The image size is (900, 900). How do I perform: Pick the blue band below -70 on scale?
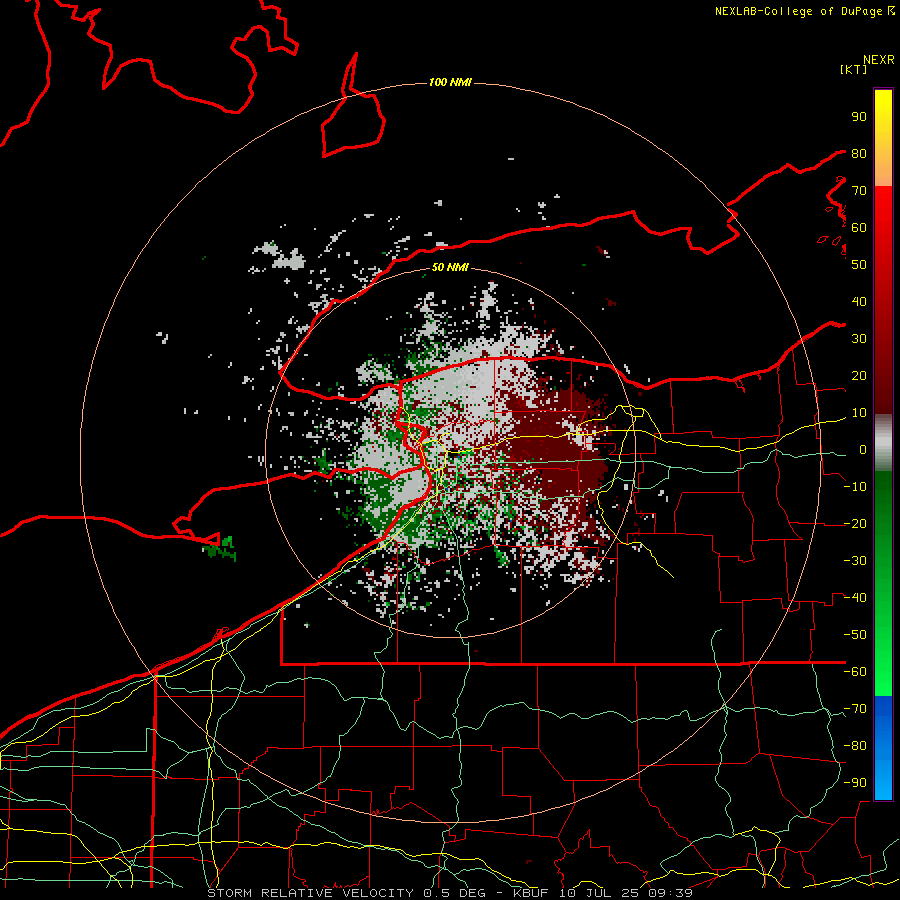(x=883, y=748)
